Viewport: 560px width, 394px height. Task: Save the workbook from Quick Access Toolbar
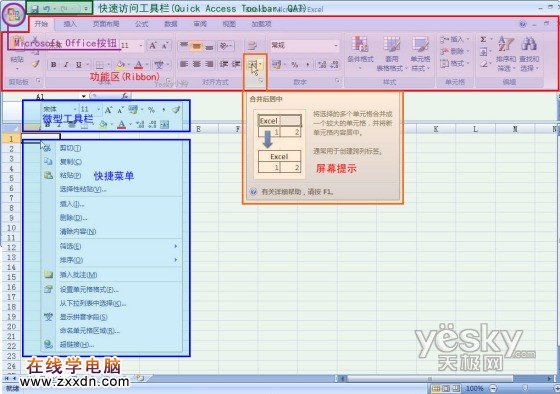(35, 9)
